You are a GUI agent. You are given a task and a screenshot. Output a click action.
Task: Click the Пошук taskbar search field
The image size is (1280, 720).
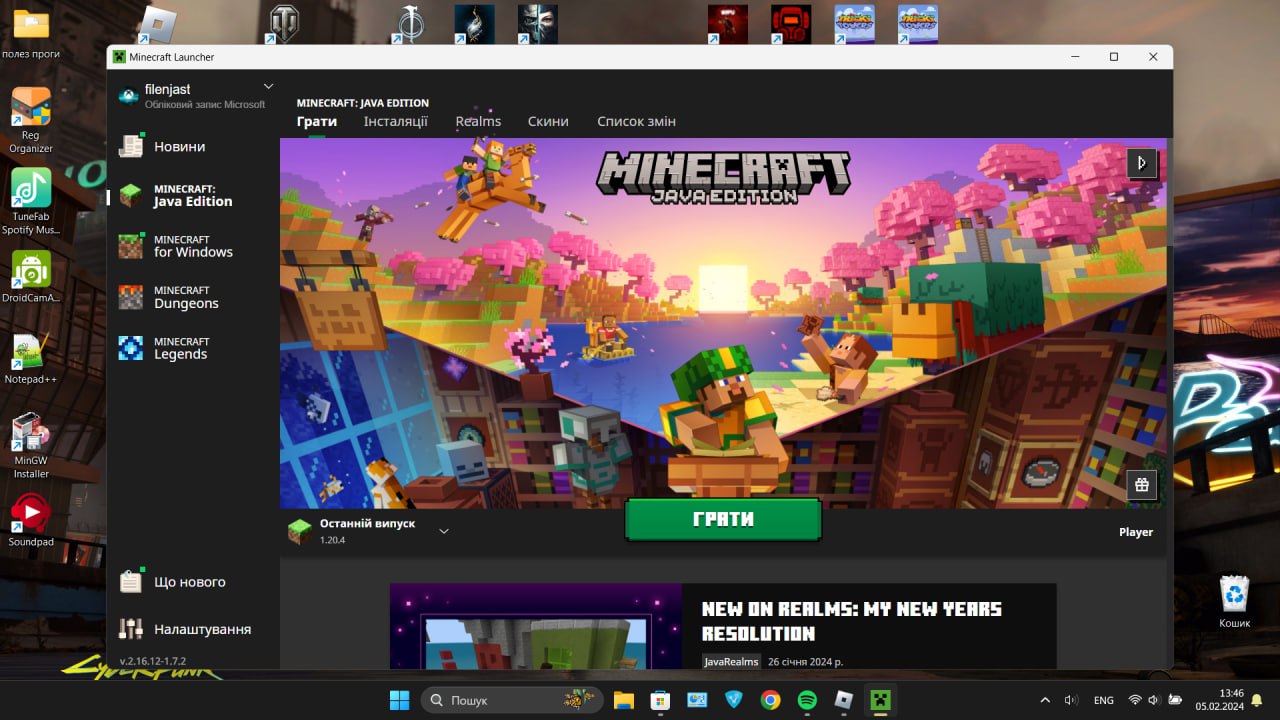tap(511, 700)
